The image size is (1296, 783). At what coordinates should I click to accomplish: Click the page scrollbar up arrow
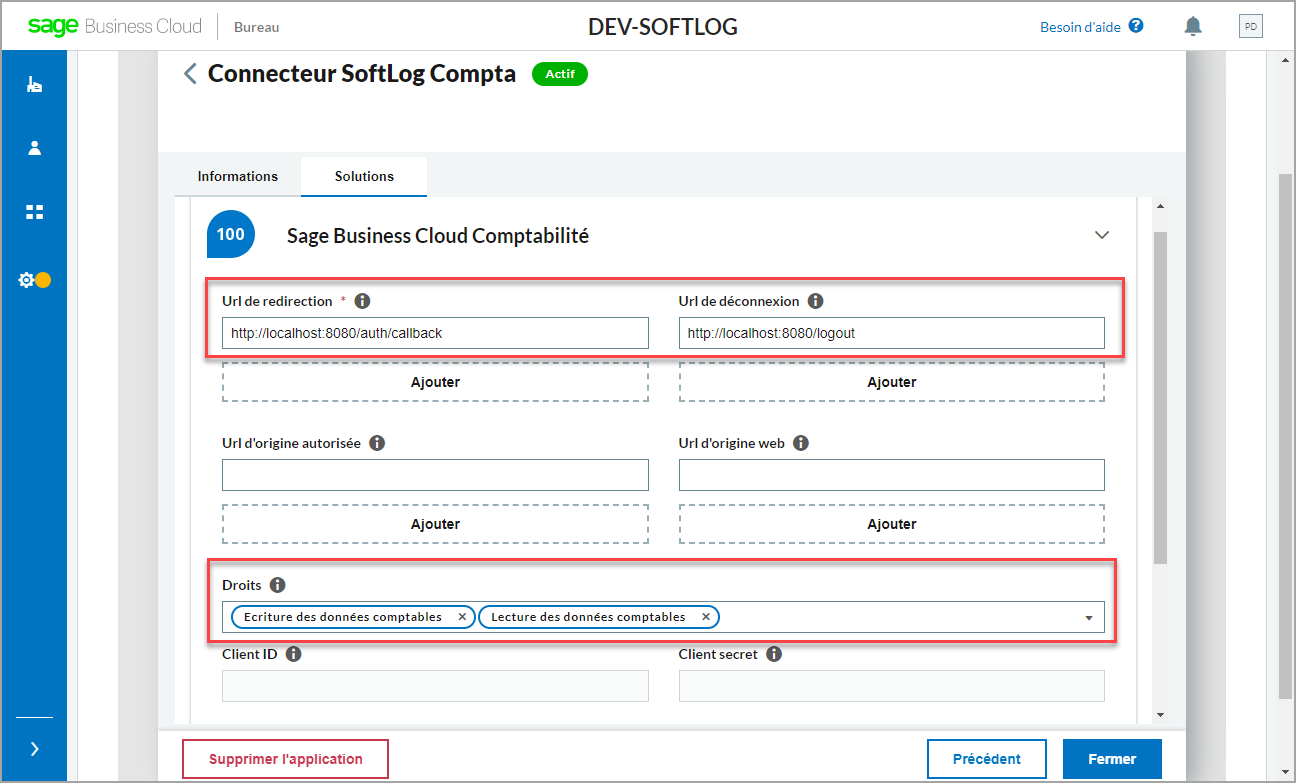[1285, 60]
